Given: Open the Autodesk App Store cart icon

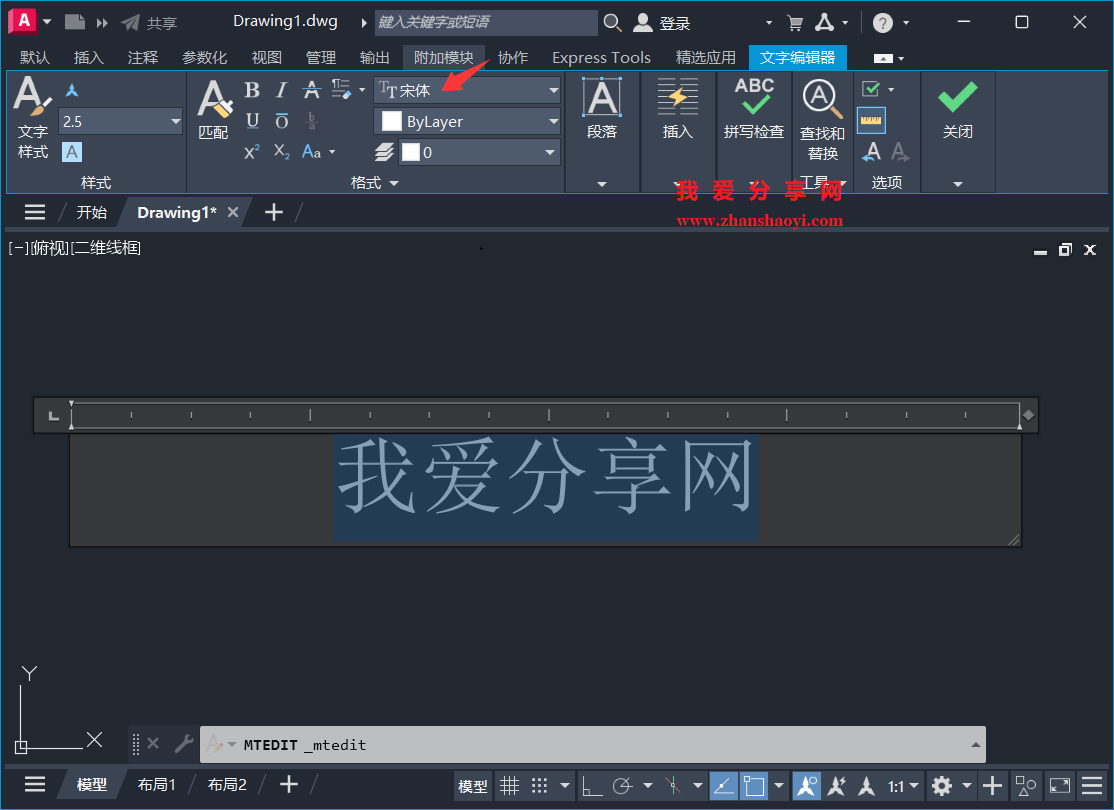Looking at the screenshot, I should click(795, 23).
